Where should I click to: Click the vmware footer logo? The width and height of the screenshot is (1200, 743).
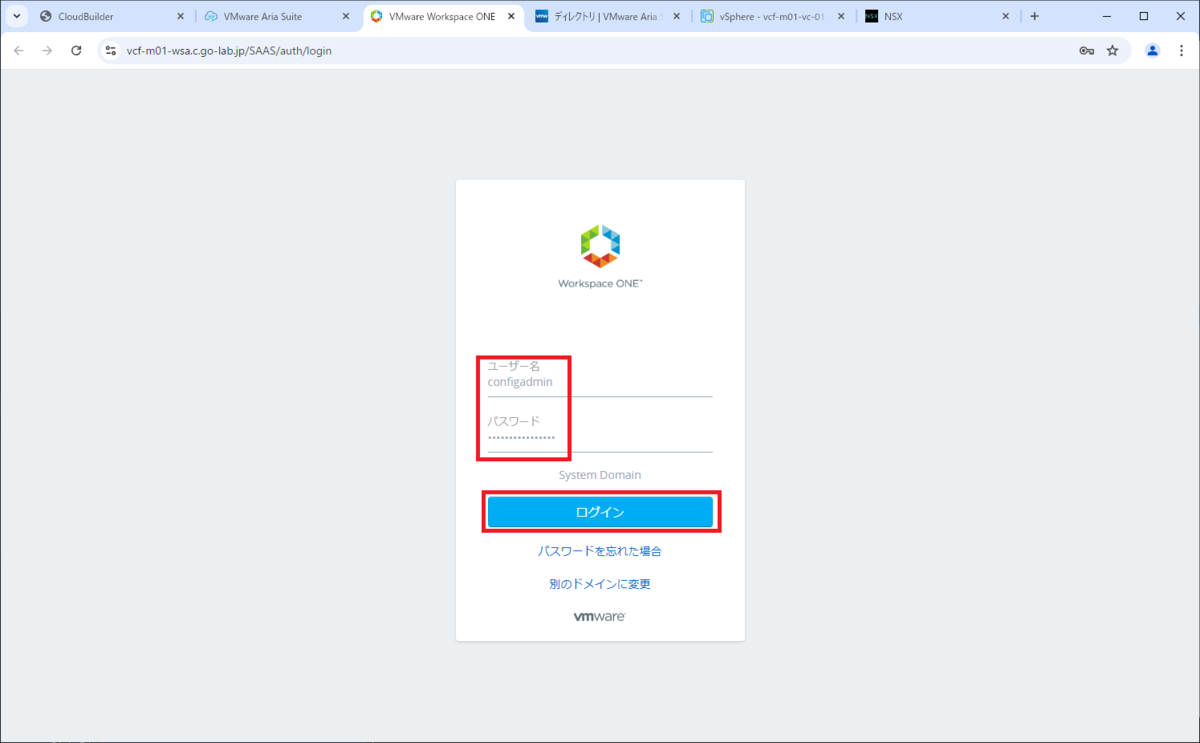pyautogui.click(x=600, y=616)
